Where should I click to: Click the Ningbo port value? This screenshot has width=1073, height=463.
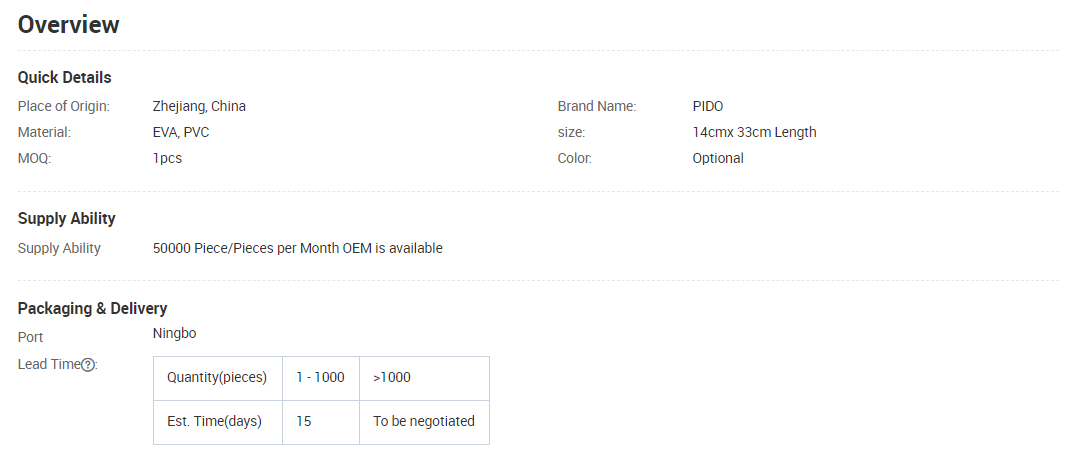[175, 333]
